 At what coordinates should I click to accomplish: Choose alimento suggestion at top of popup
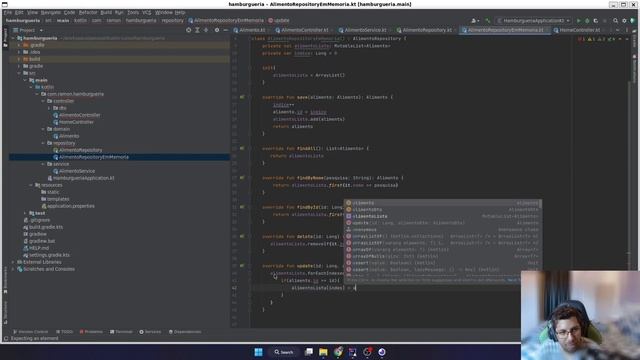click(443, 203)
